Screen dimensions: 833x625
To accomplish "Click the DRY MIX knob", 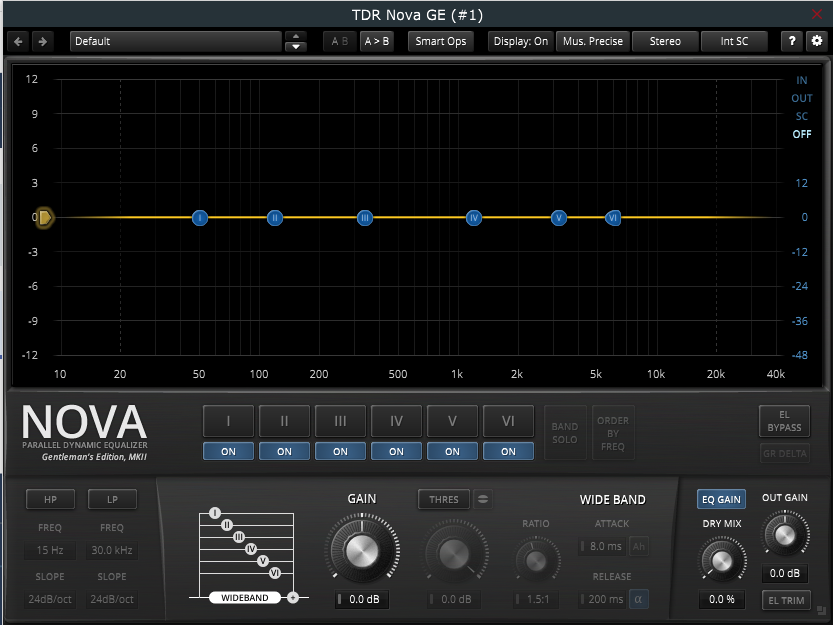I will [721, 560].
